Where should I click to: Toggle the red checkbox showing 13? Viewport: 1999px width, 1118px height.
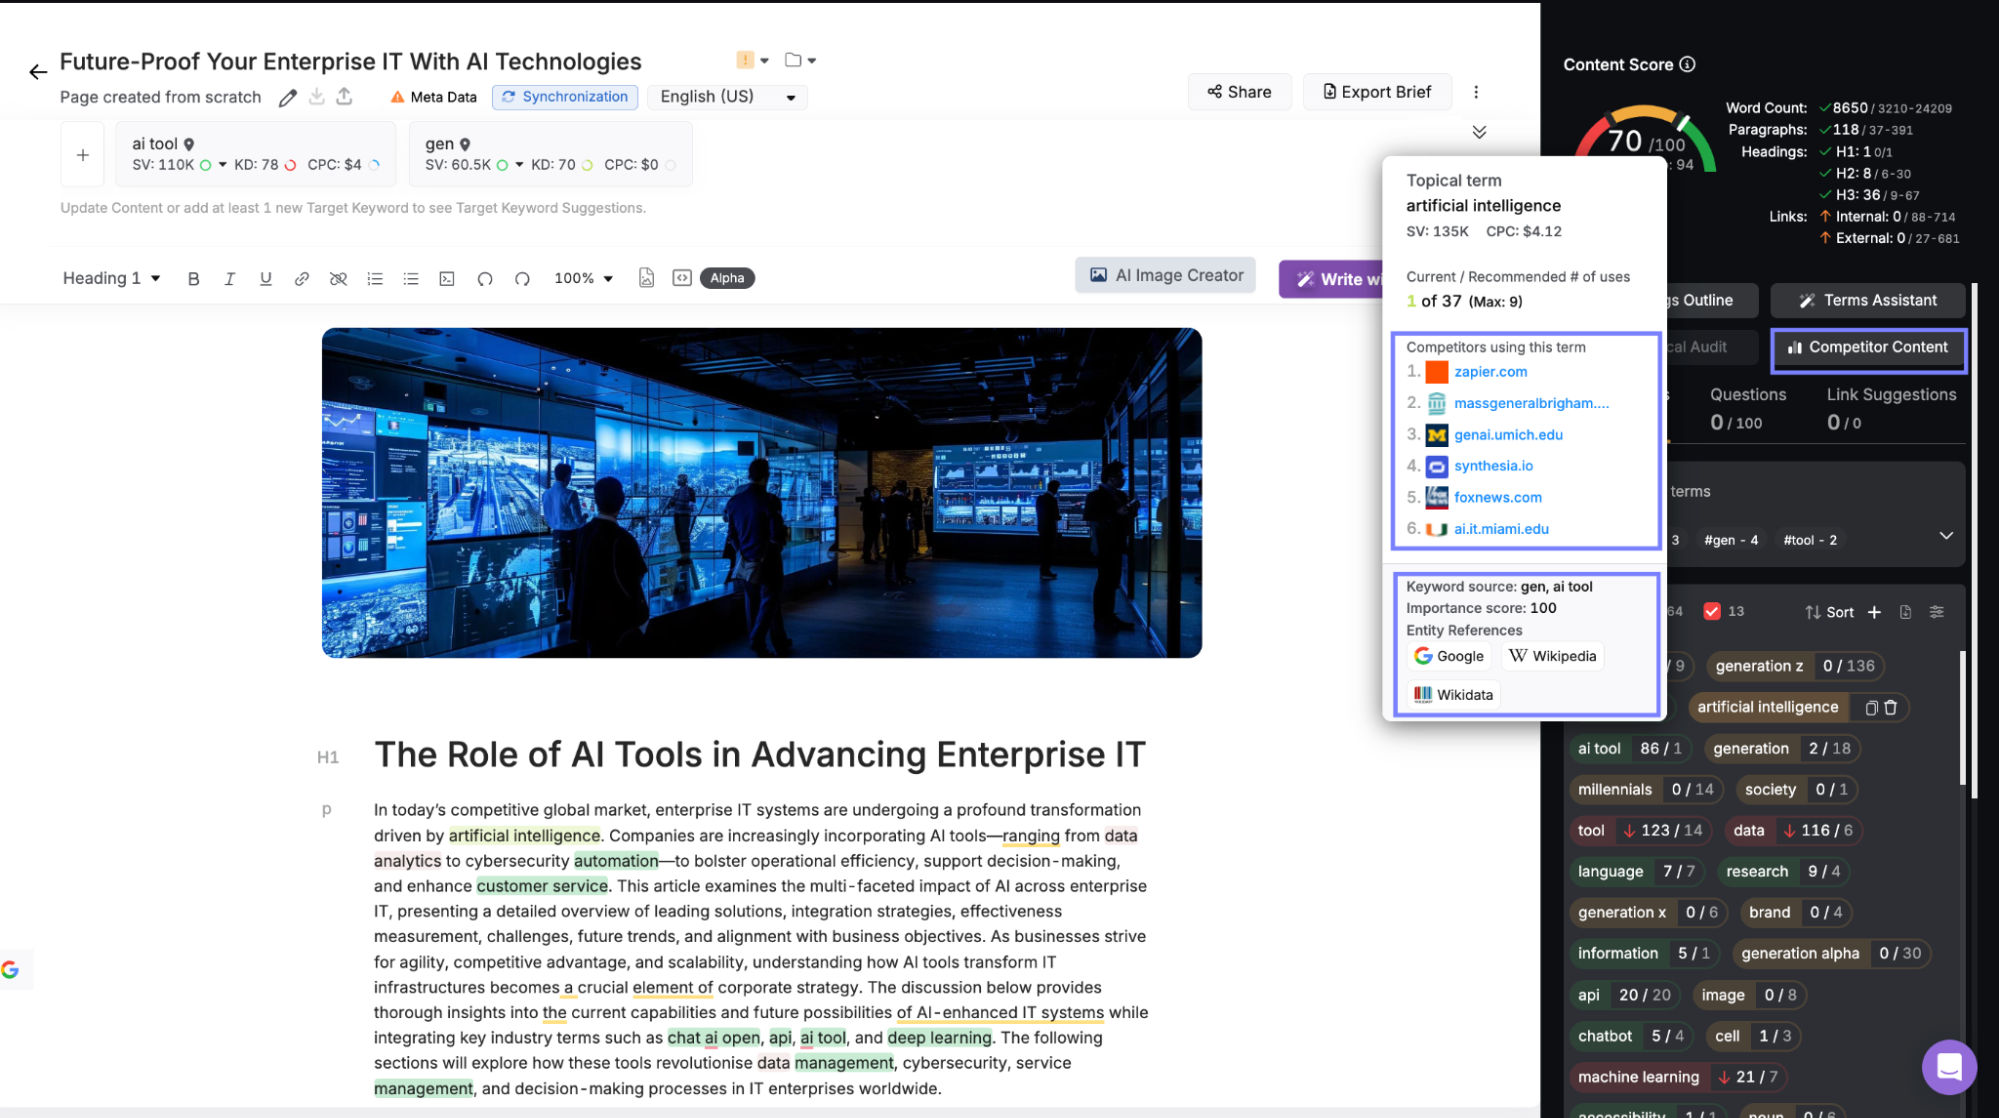click(1712, 612)
